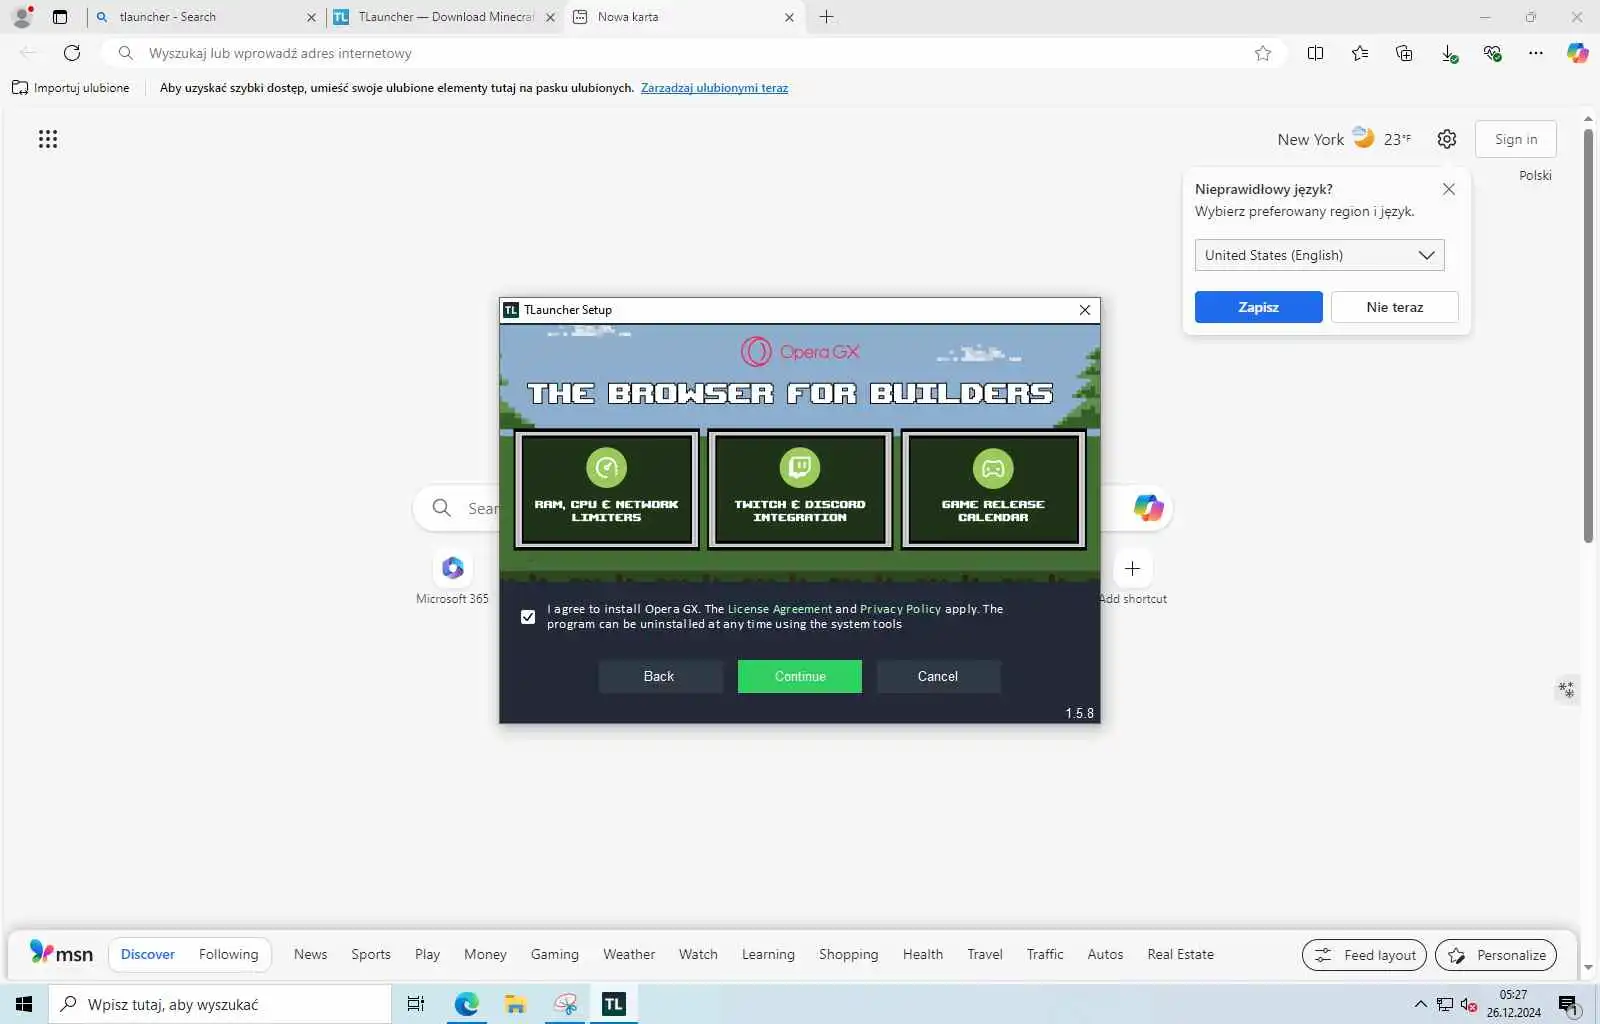
Task: Open the Opera GX Privacy Policy link
Action: click(x=900, y=609)
